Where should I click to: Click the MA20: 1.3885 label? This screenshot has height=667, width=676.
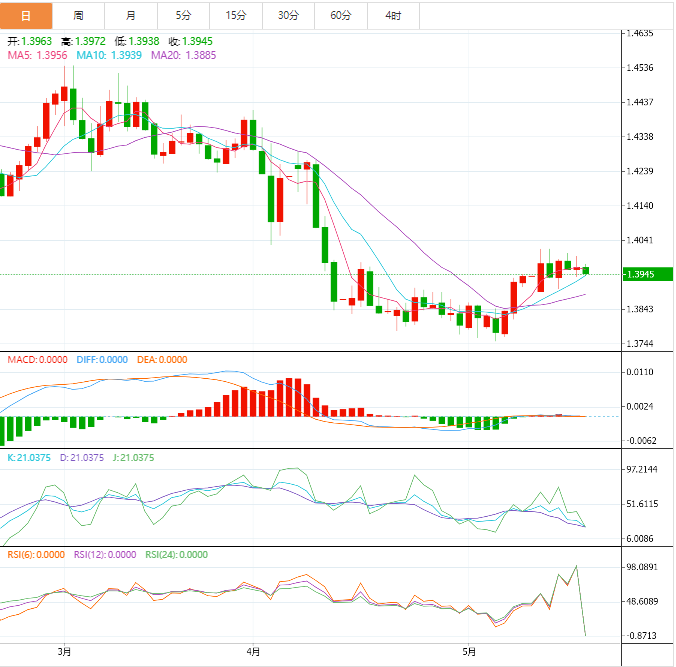click(184, 55)
